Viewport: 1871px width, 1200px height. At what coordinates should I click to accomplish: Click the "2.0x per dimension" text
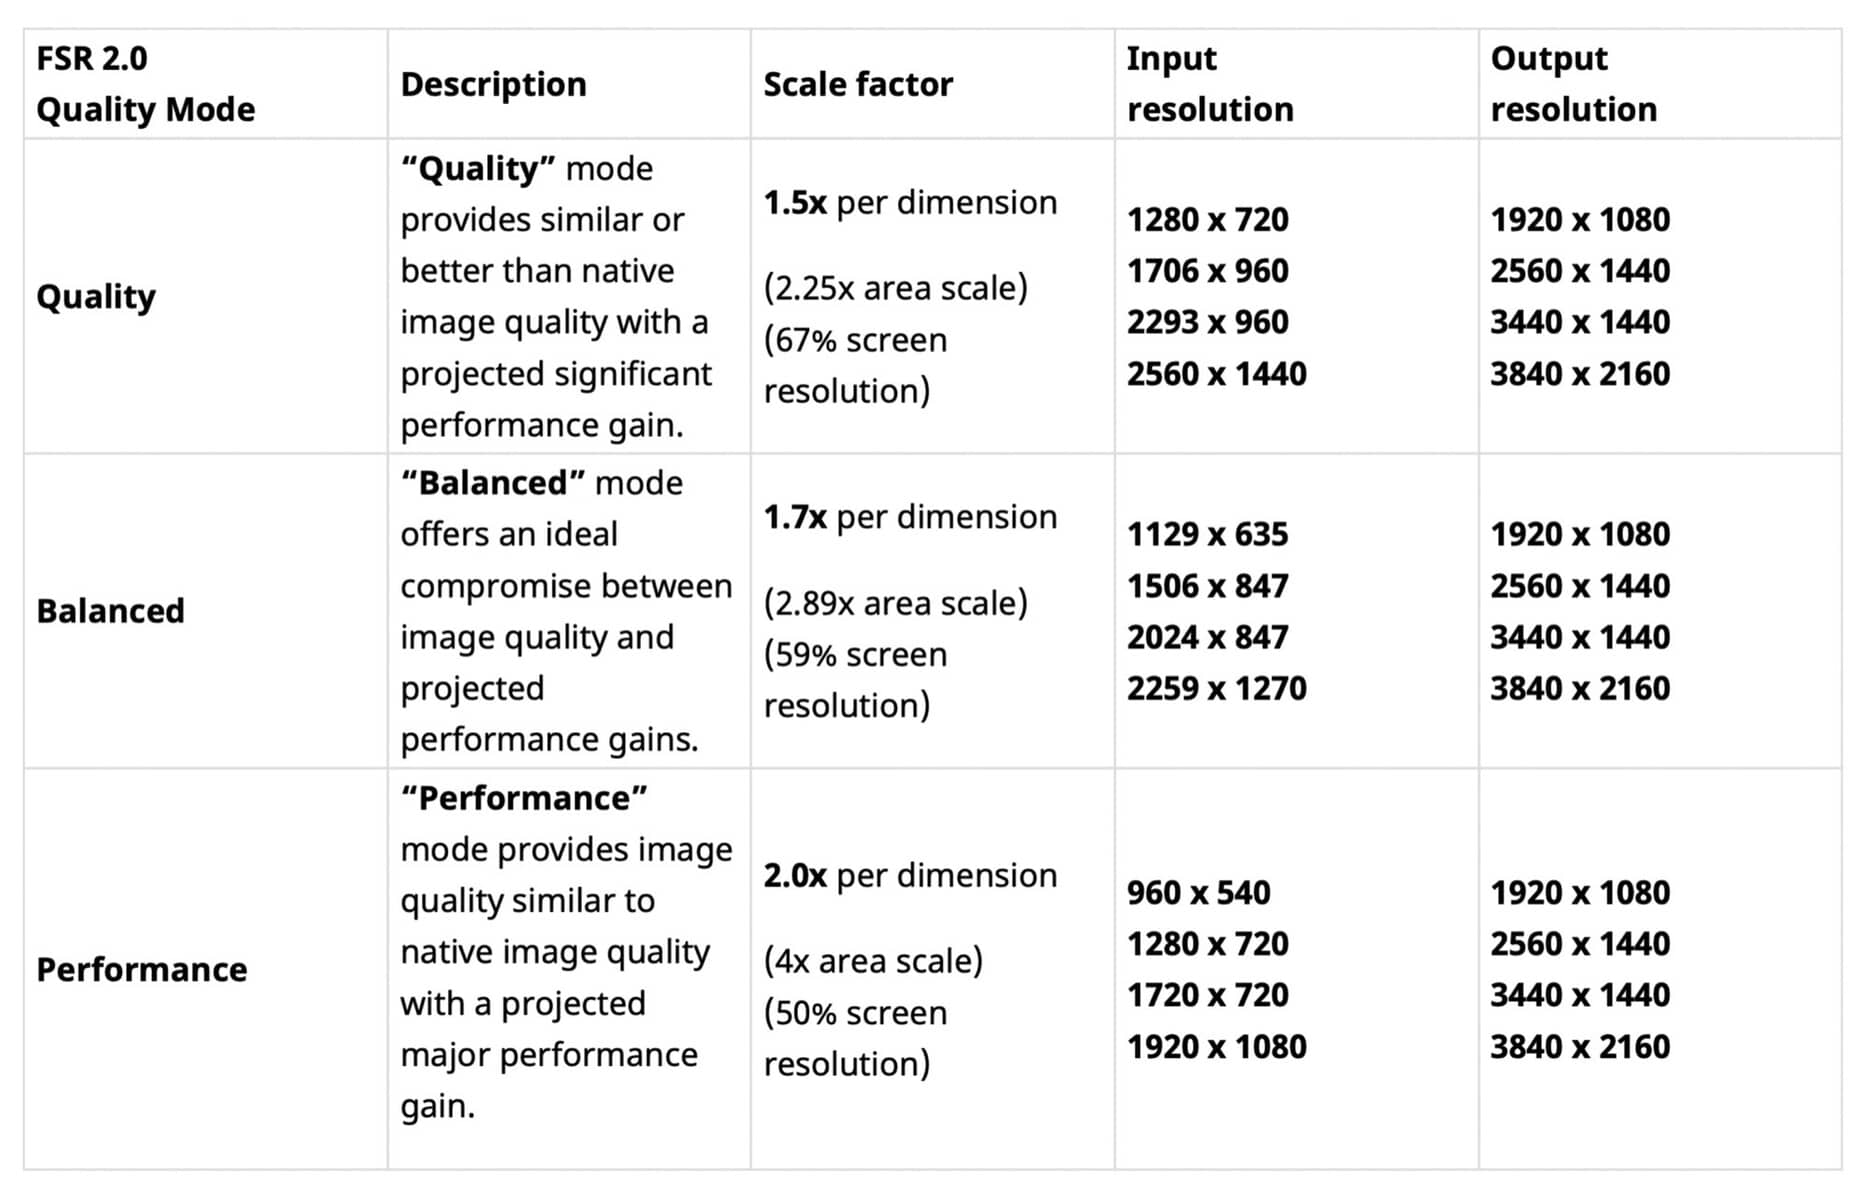910,876
